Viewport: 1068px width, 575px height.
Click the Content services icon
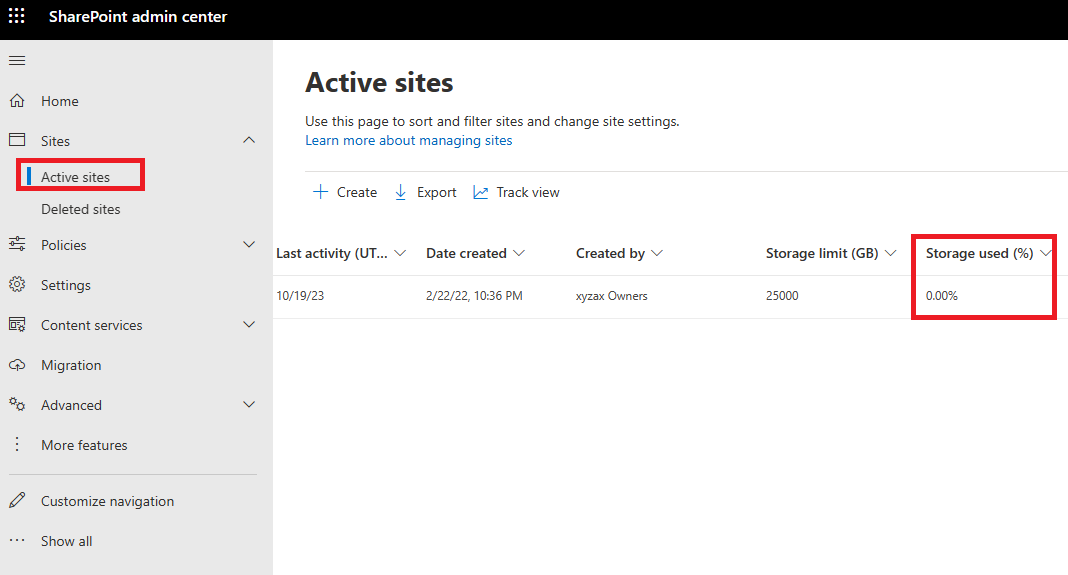(x=17, y=324)
